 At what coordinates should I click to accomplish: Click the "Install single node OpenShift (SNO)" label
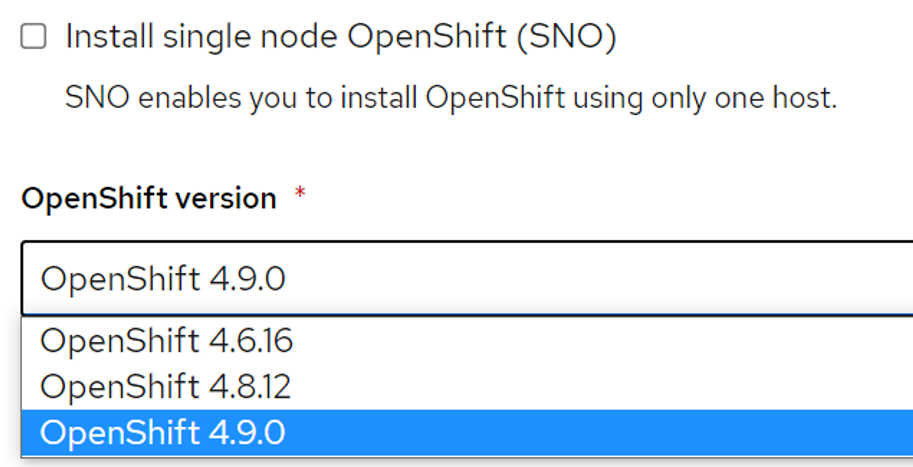pyautogui.click(x=340, y=38)
